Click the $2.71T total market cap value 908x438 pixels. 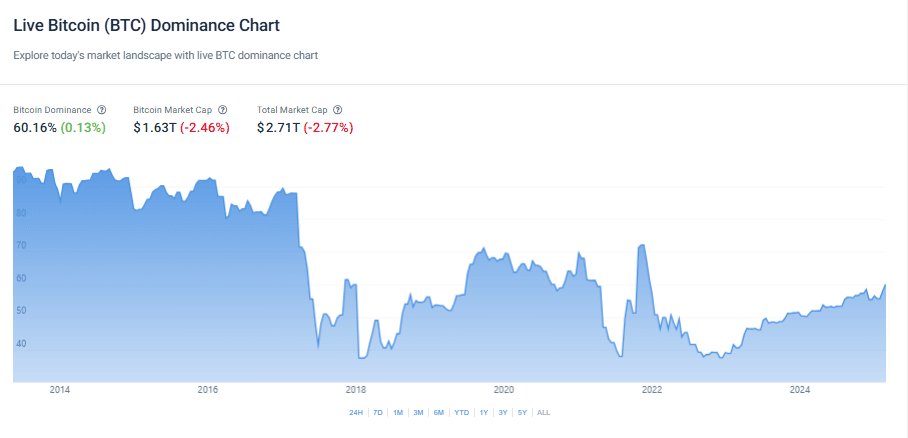click(x=279, y=128)
